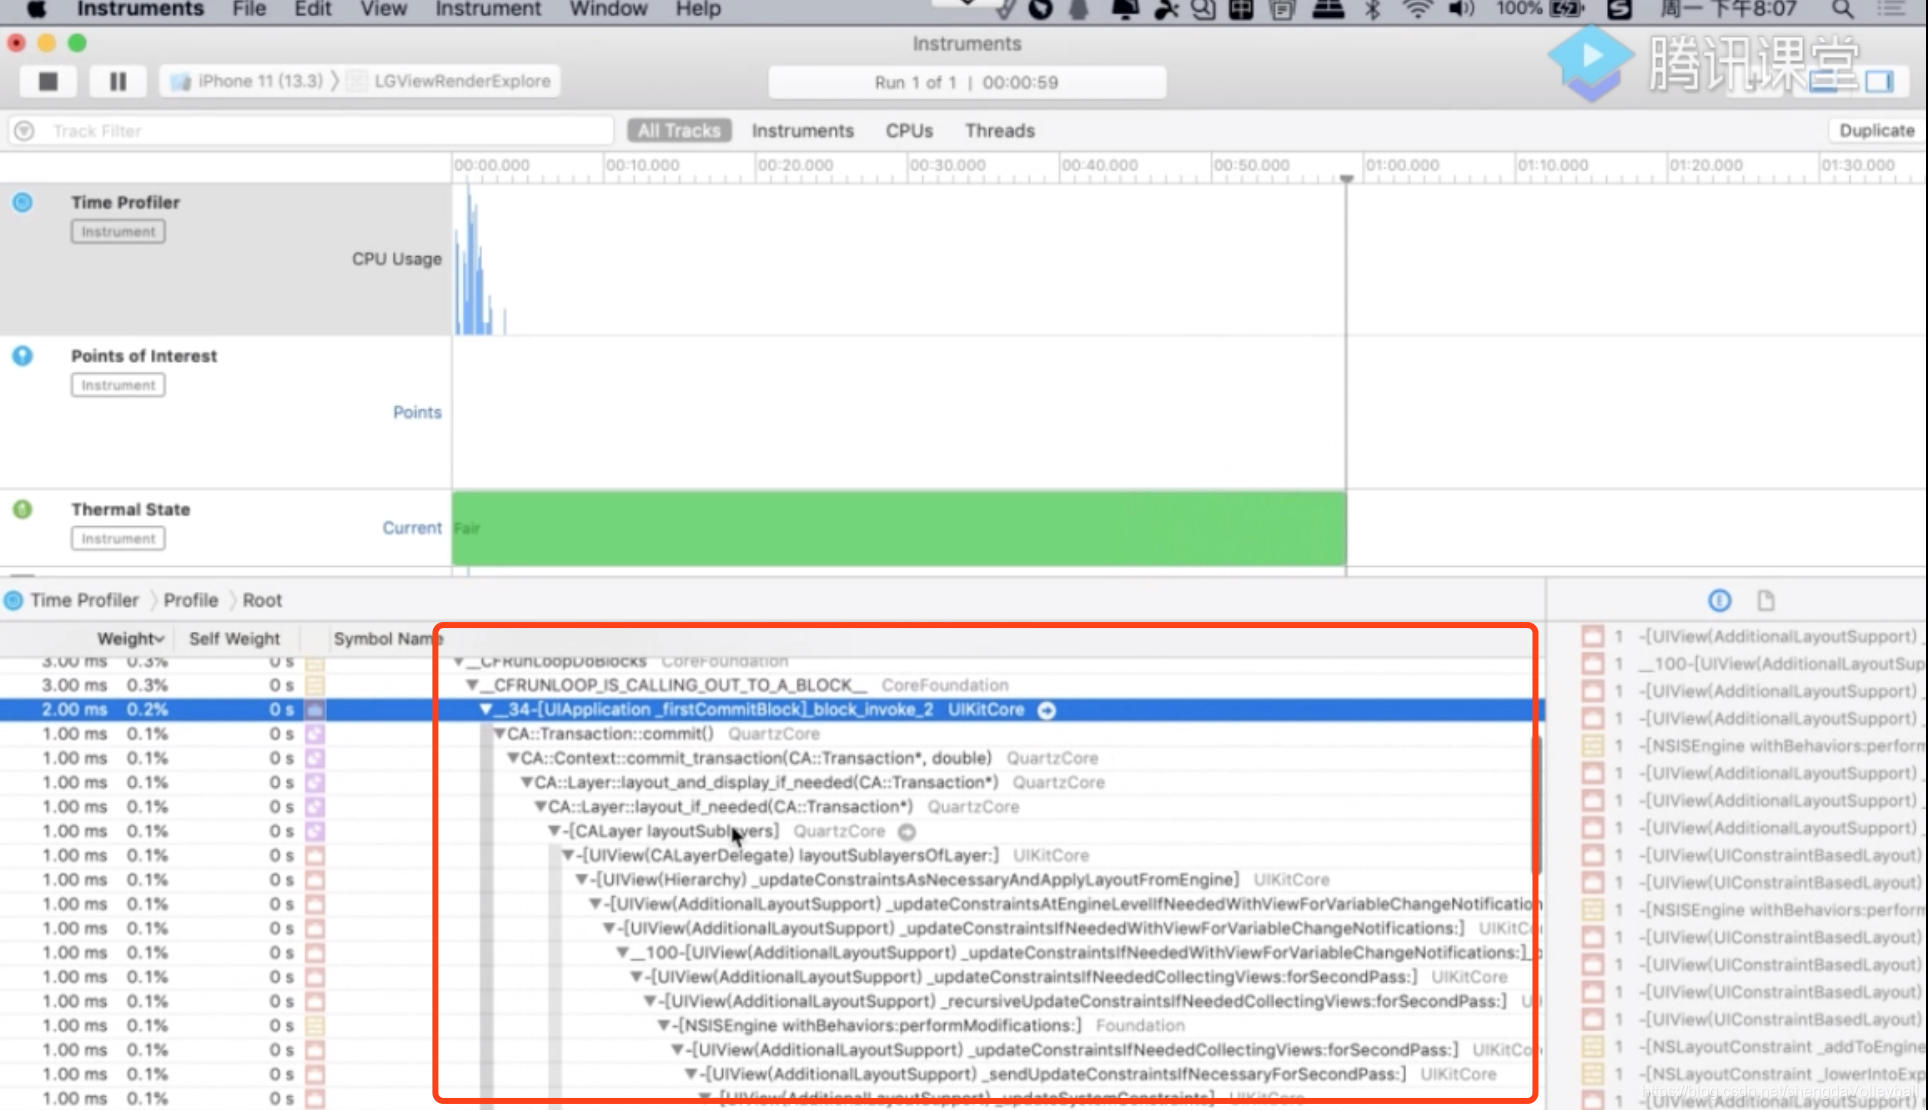Select the Thermal State instrument icon
This screenshot has height=1110, width=1928.
pos(22,509)
